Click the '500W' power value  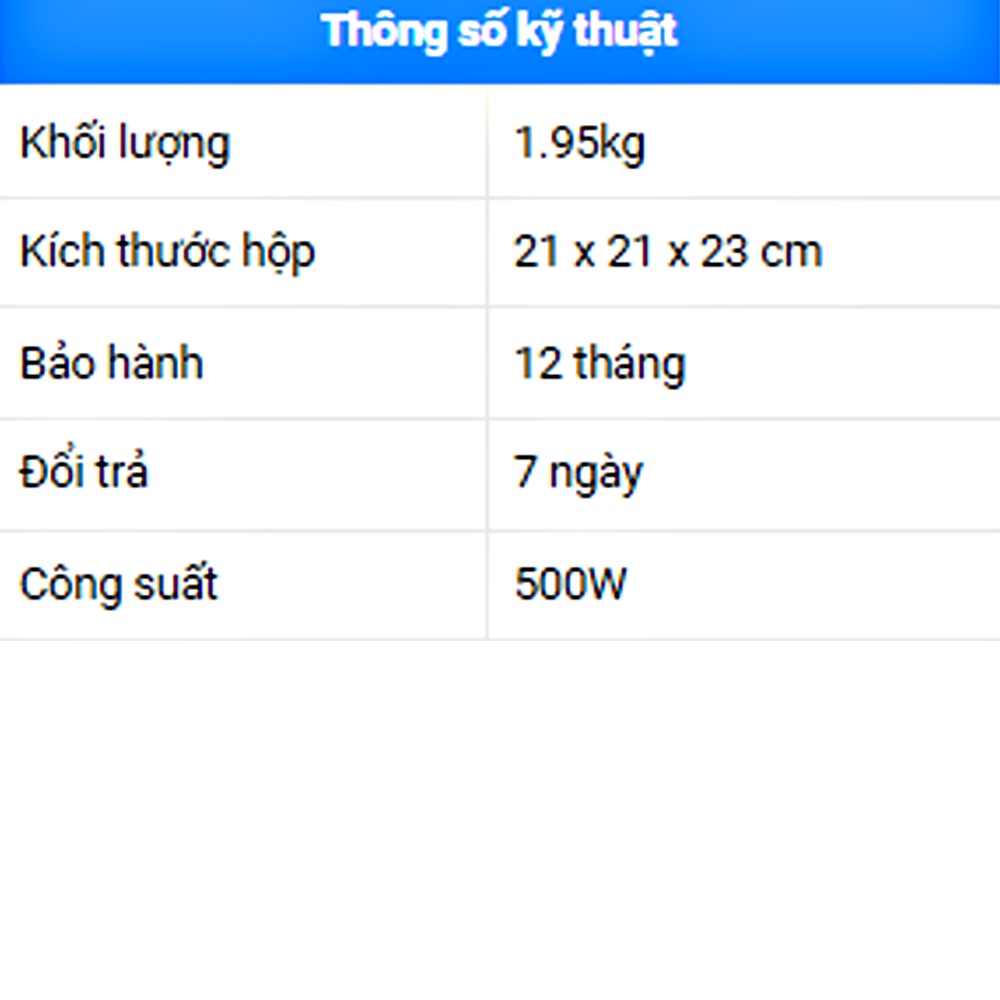570,584
